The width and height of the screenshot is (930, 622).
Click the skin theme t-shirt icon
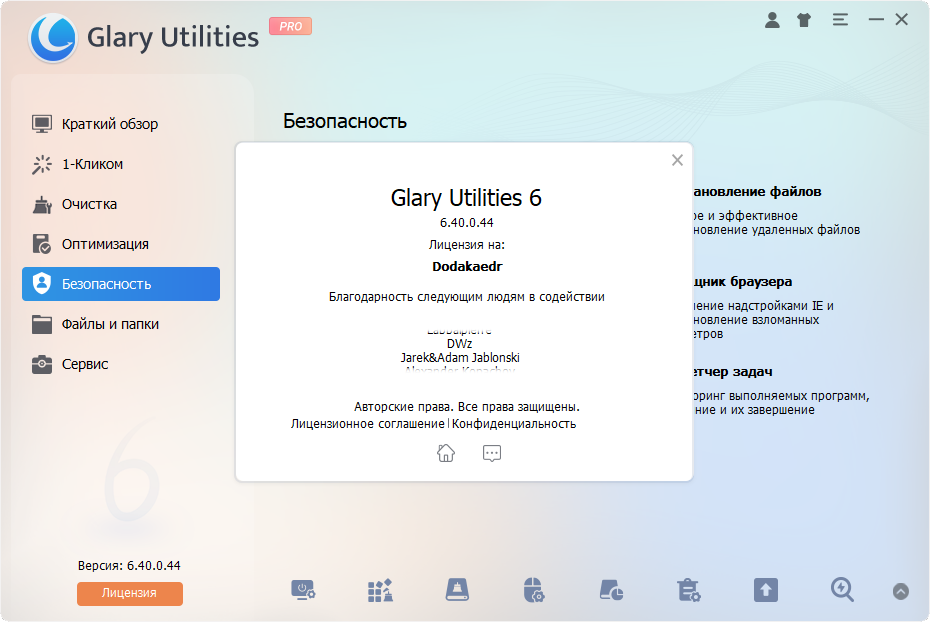coord(804,19)
